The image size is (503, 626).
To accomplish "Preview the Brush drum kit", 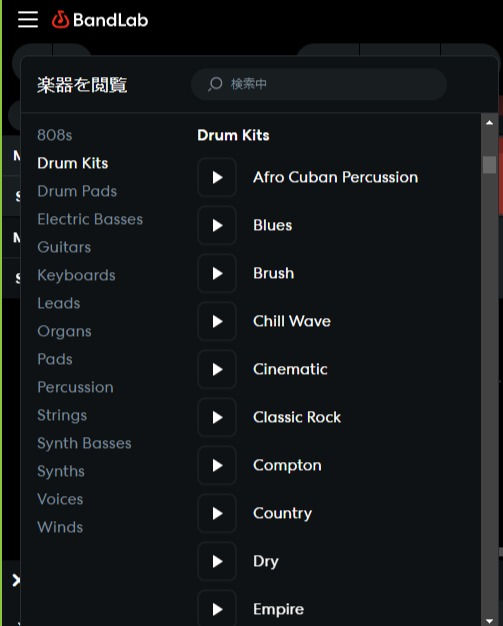I will coord(217,273).
